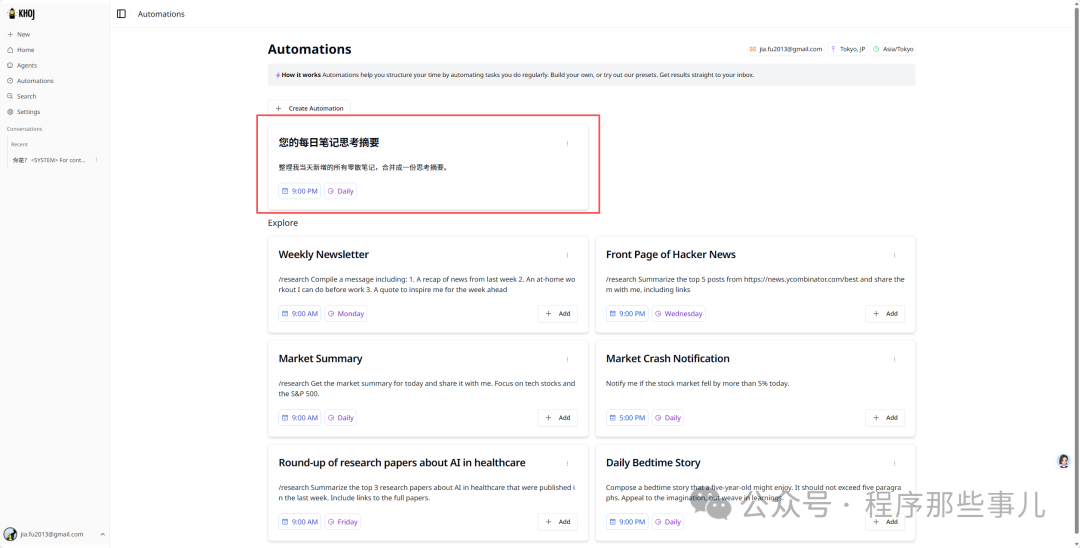Click 5:00 PM badge on Market Crash Notification
The width and height of the screenshot is (1080, 548).
[627, 417]
